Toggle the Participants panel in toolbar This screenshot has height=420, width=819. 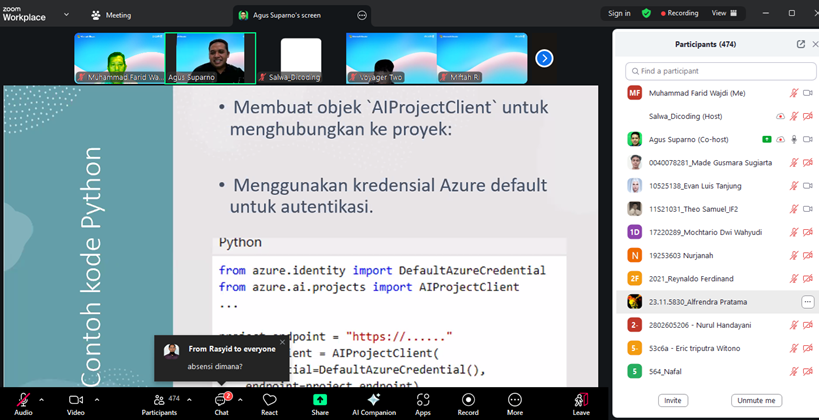coord(159,404)
